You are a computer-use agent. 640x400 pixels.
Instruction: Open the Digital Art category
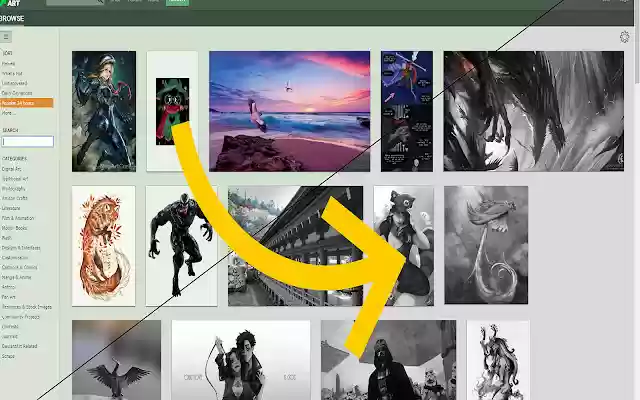pos(11,169)
